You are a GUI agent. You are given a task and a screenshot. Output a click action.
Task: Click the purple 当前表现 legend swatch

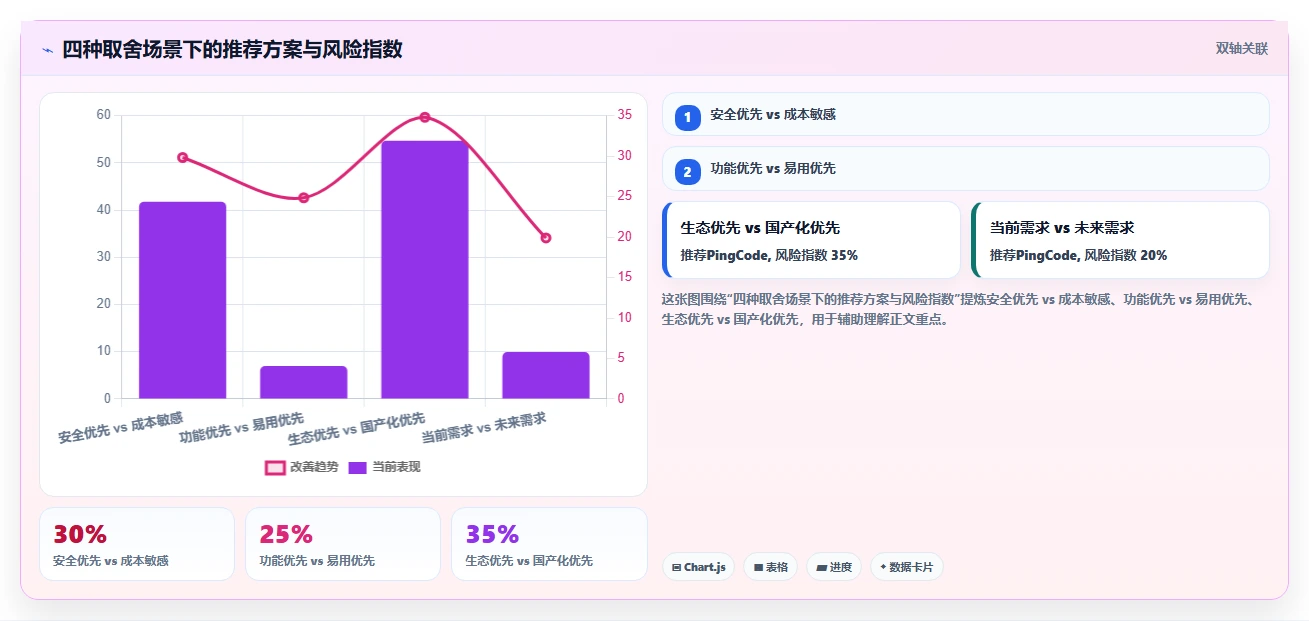pyautogui.click(x=358, y=467)
